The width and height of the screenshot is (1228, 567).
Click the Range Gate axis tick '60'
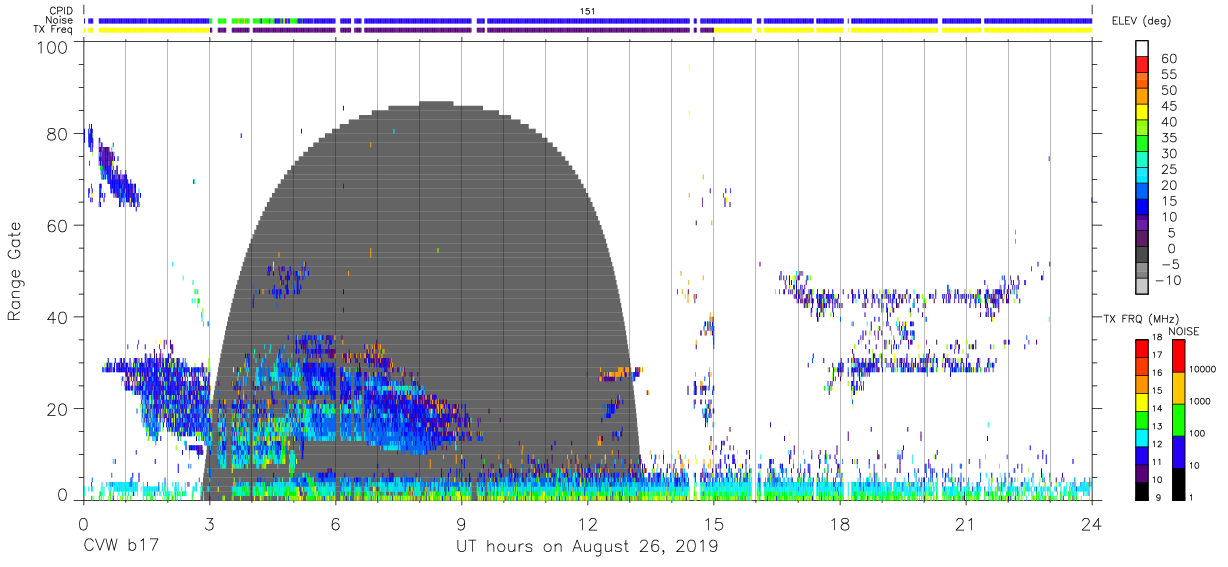point(58,226)
